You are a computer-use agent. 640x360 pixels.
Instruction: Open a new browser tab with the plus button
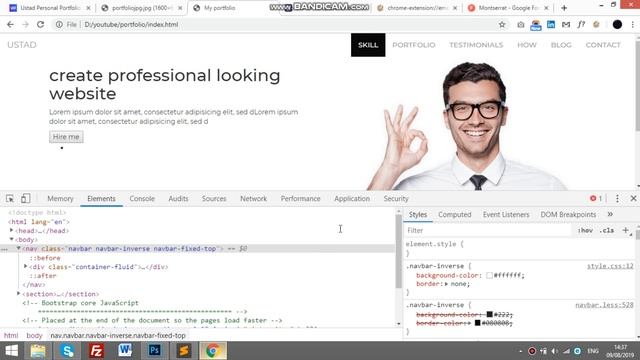(564, 8)
